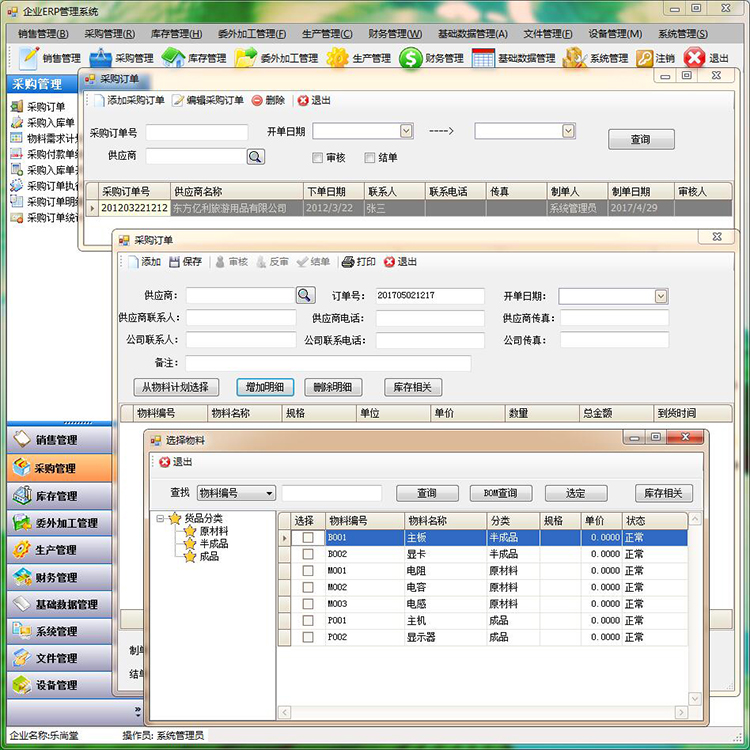Open 基础数据管理 calendar toolbar icon

(x=483, y=58)
